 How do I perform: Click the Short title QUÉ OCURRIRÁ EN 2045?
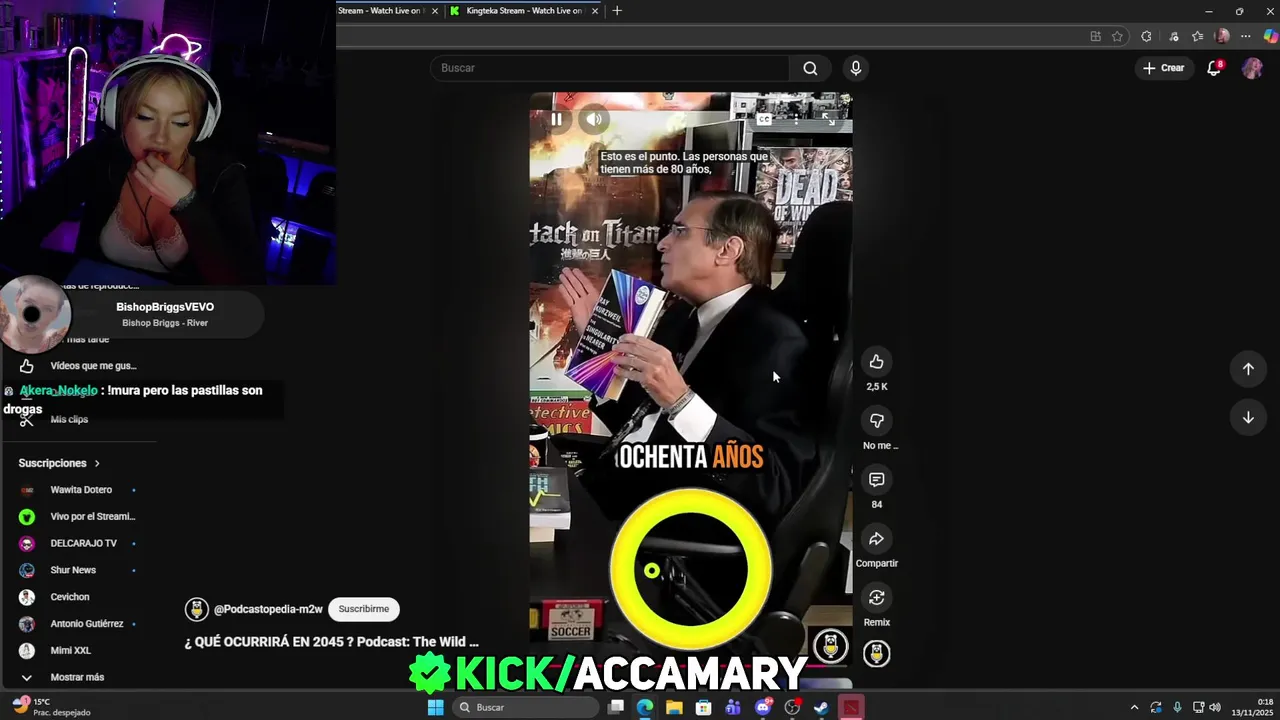[331, 642]
